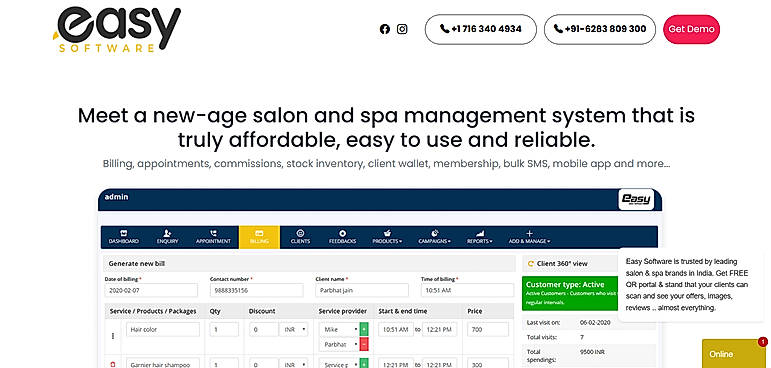The image size is (771, 368).
Task: Click the Generate new bill heading
Action: 137,264
